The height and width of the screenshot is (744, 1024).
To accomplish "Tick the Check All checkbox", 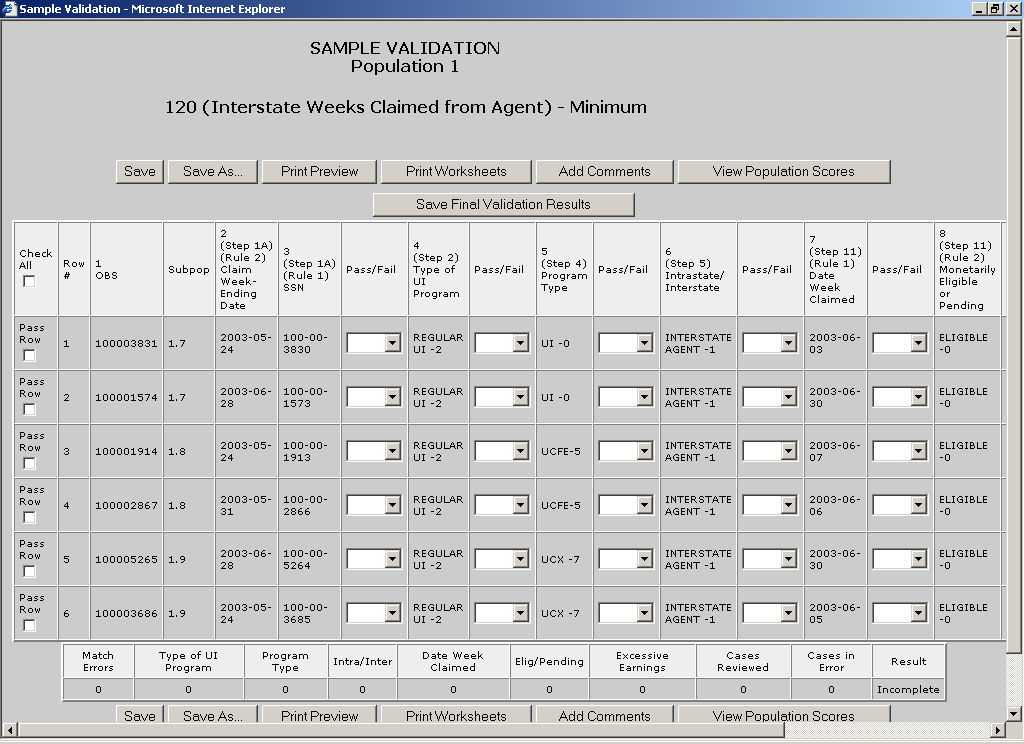I will [x=29, y=281].
